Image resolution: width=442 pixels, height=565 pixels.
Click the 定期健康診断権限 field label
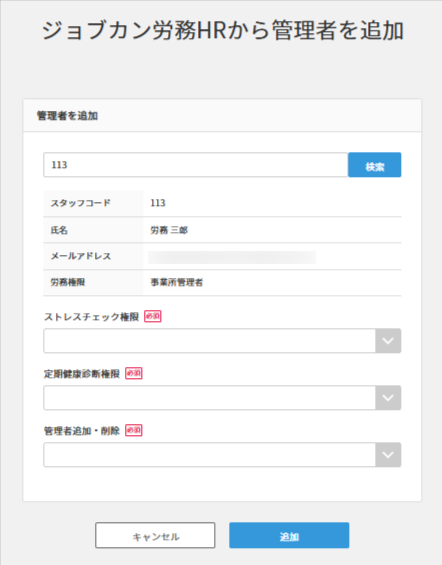82,374
